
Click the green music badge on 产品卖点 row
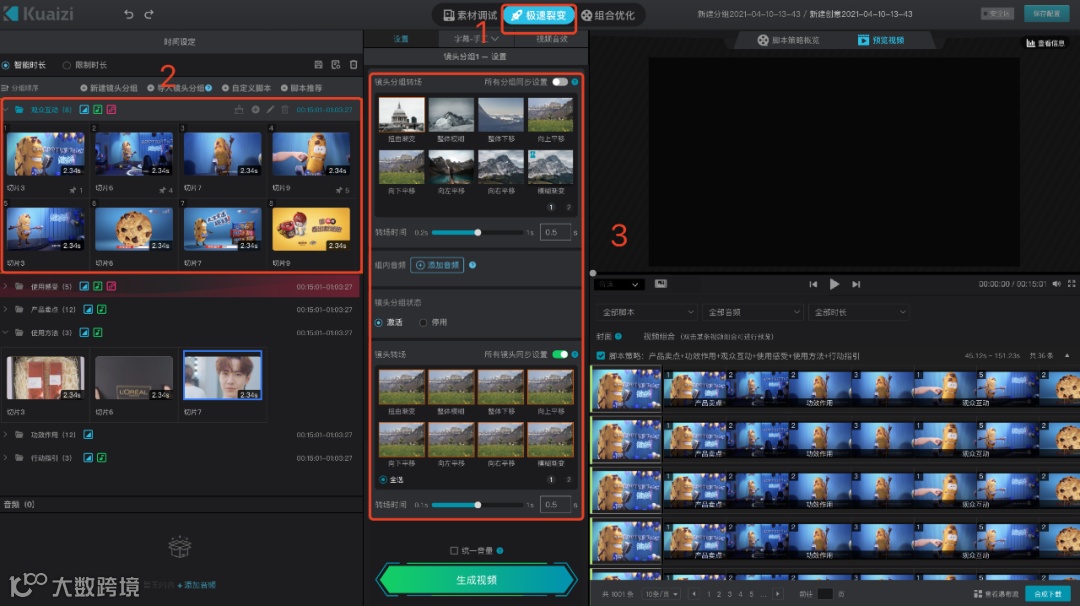point(101,309)
